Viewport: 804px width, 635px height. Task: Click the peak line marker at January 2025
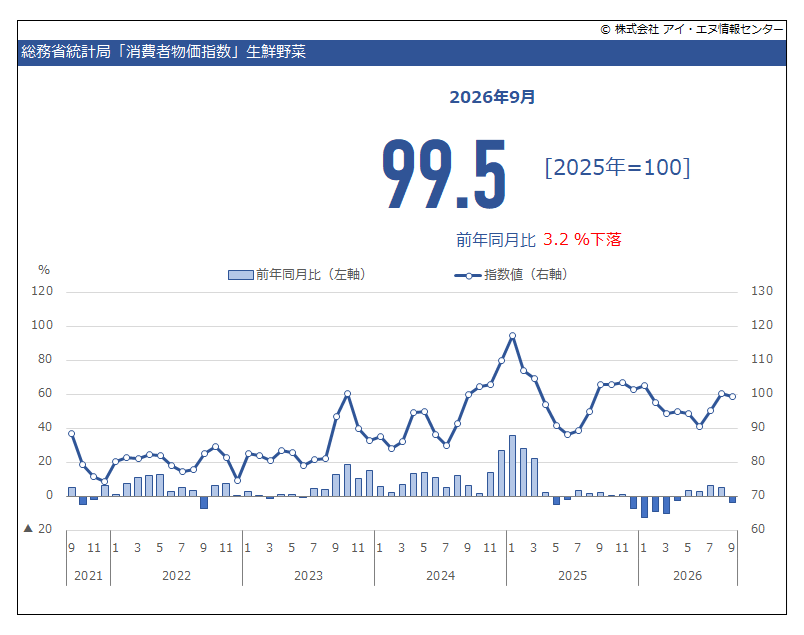tap(512, 336)
